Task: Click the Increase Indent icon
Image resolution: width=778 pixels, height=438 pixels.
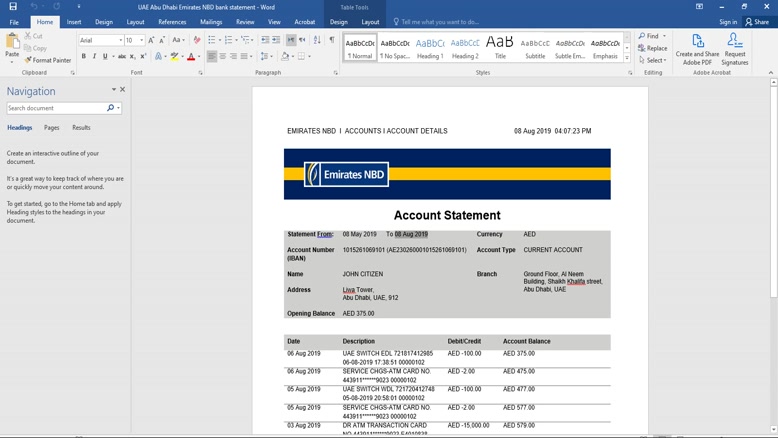Action: (276, 40)
